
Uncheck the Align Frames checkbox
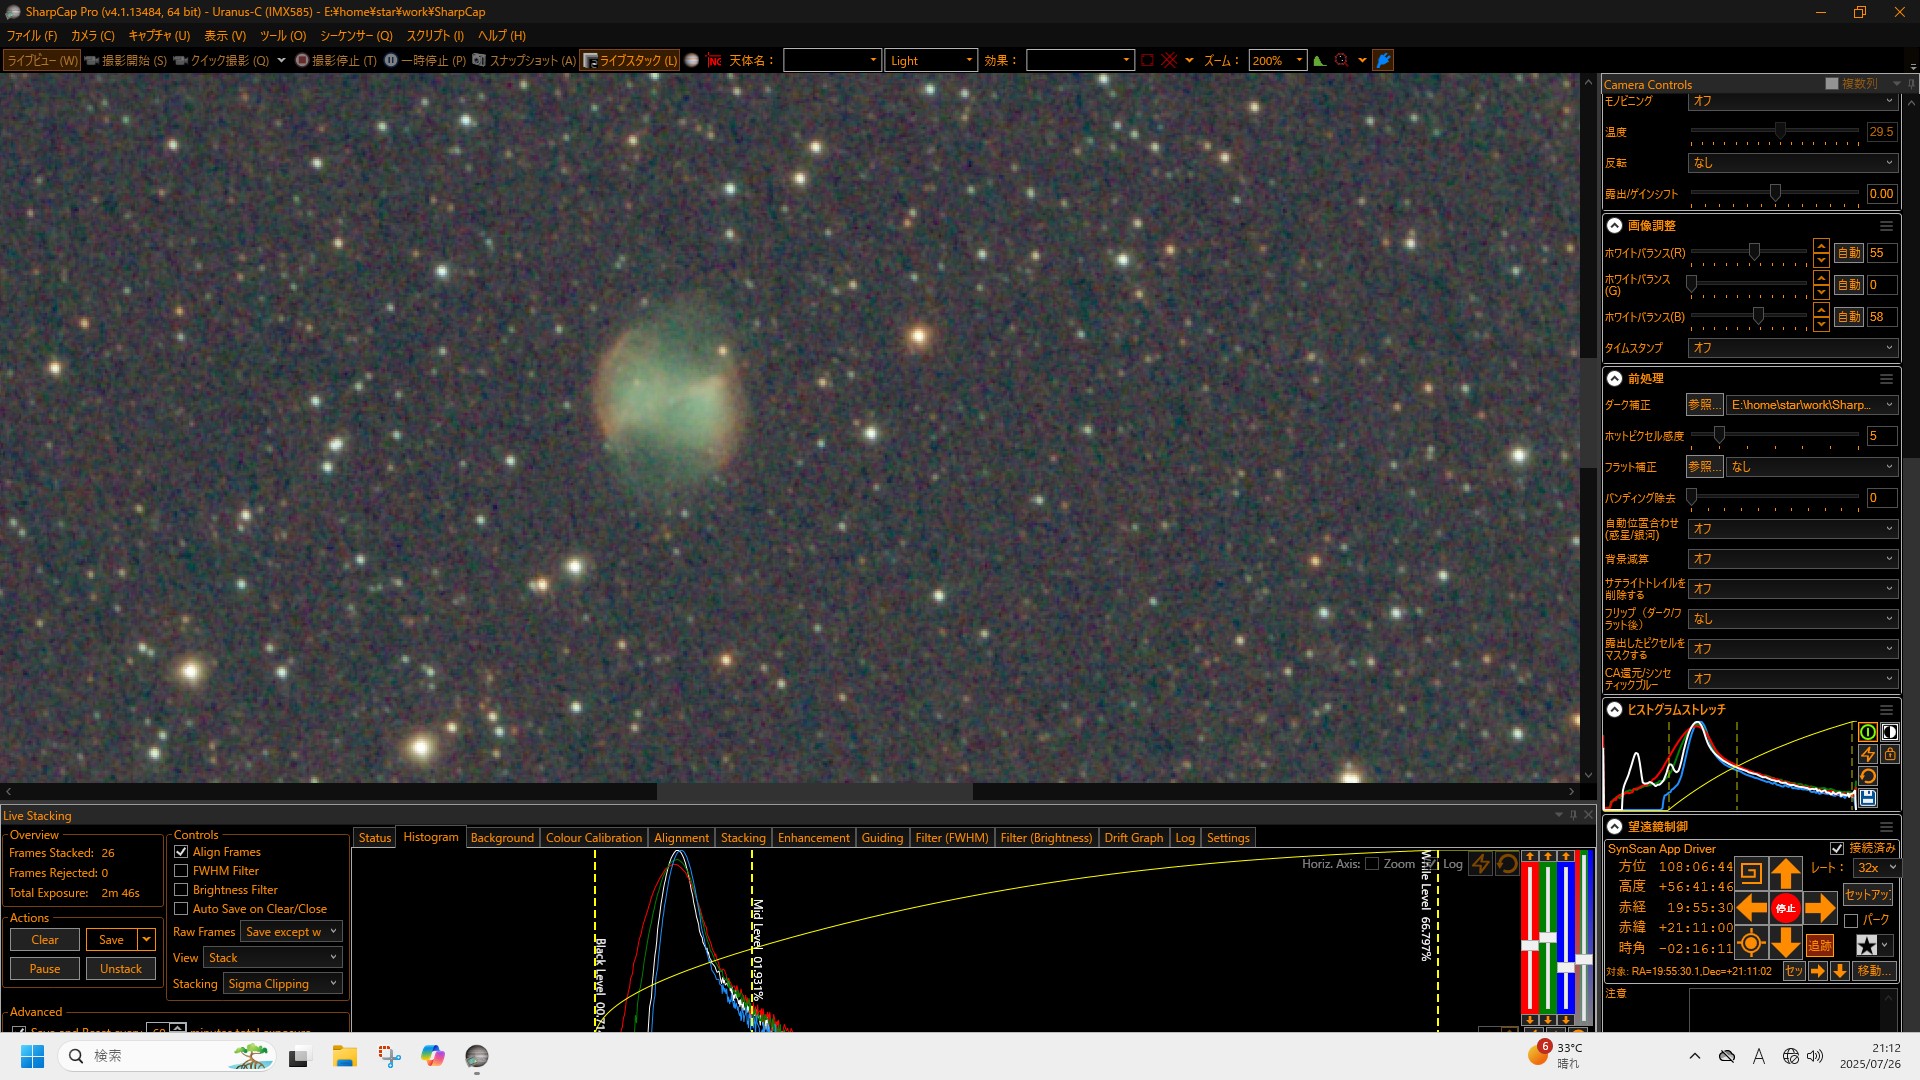tap(181, 852)
